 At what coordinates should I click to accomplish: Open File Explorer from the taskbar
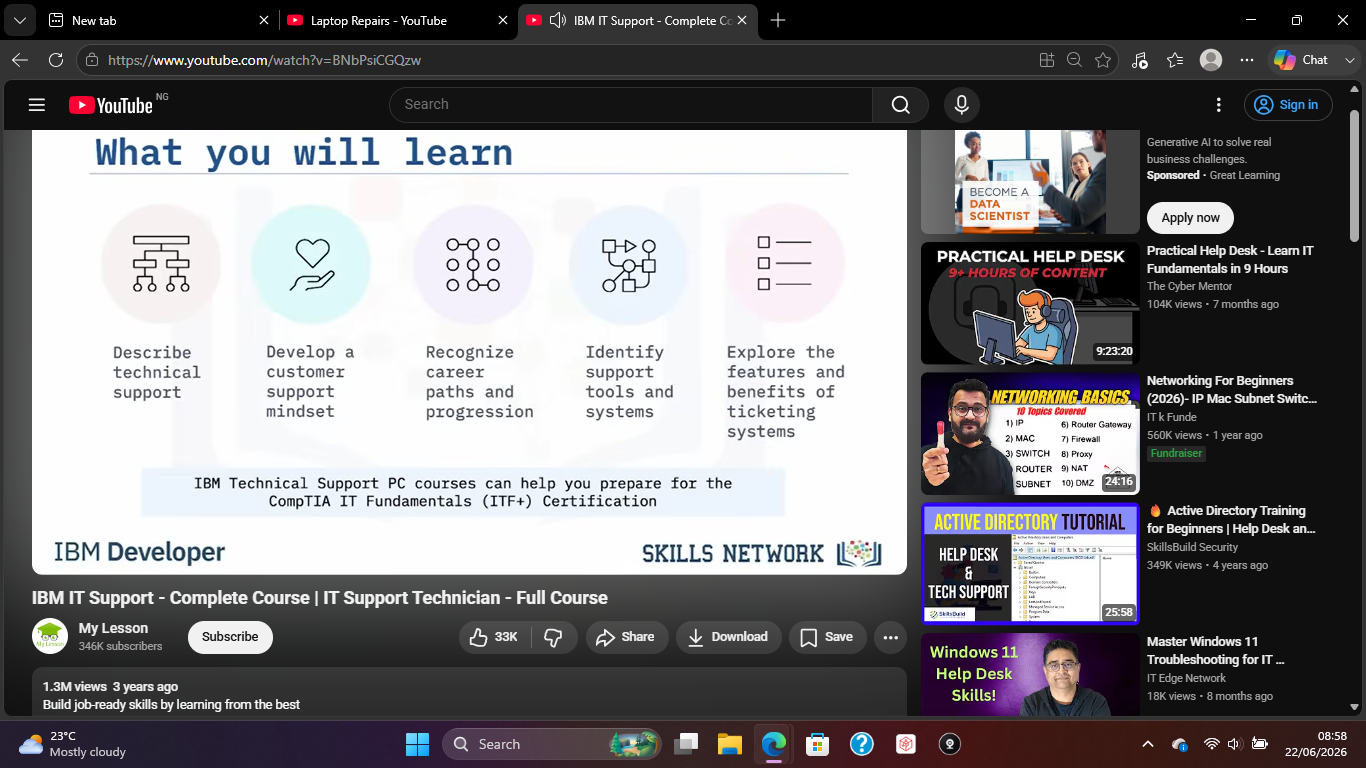click(730, 744)
